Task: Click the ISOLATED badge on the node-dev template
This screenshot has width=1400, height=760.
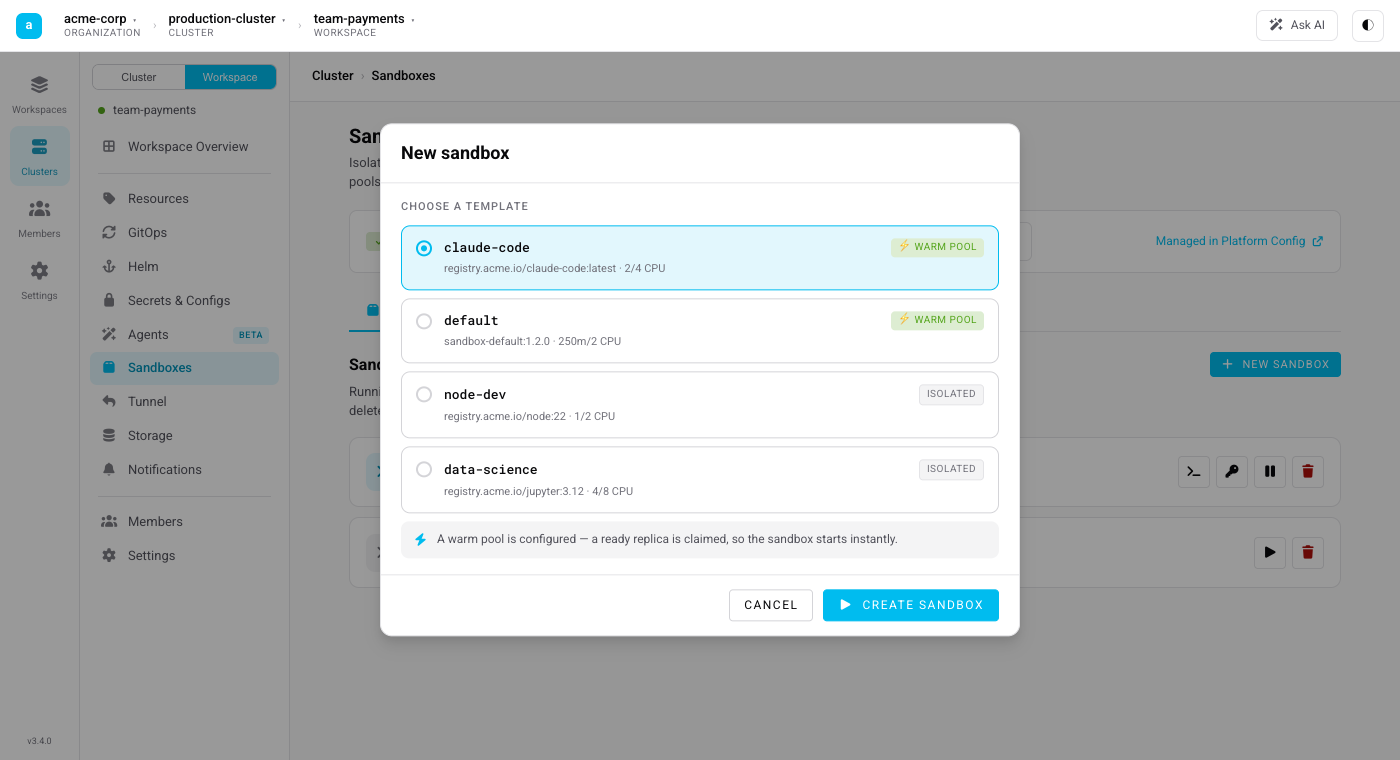Action: pyautogui.click(x=951, y=394)
